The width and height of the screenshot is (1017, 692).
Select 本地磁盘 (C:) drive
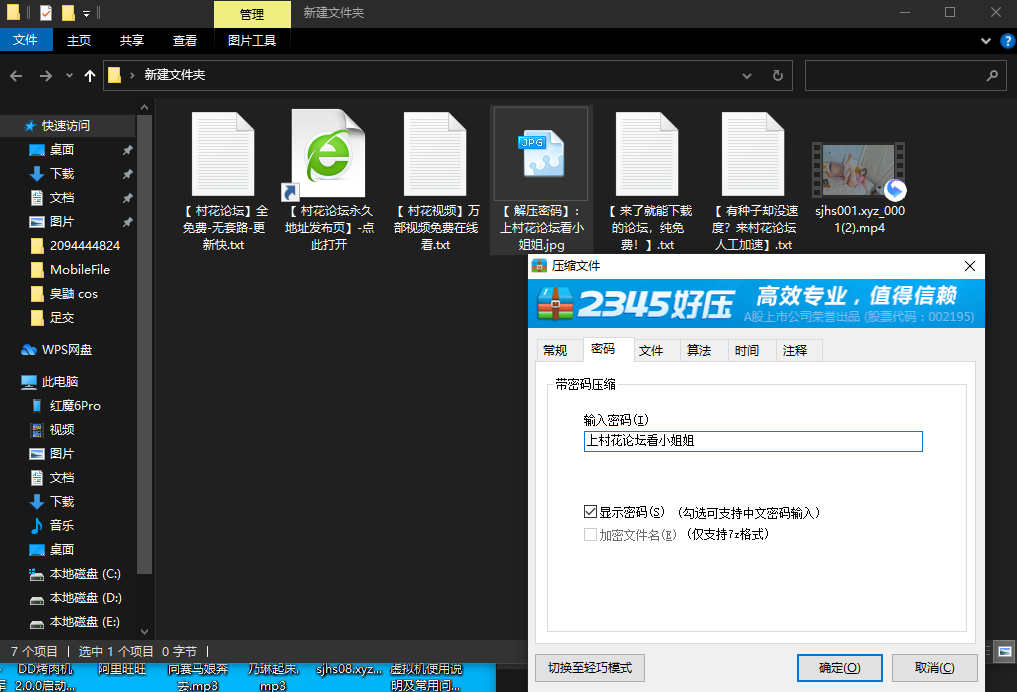[84, 574]
